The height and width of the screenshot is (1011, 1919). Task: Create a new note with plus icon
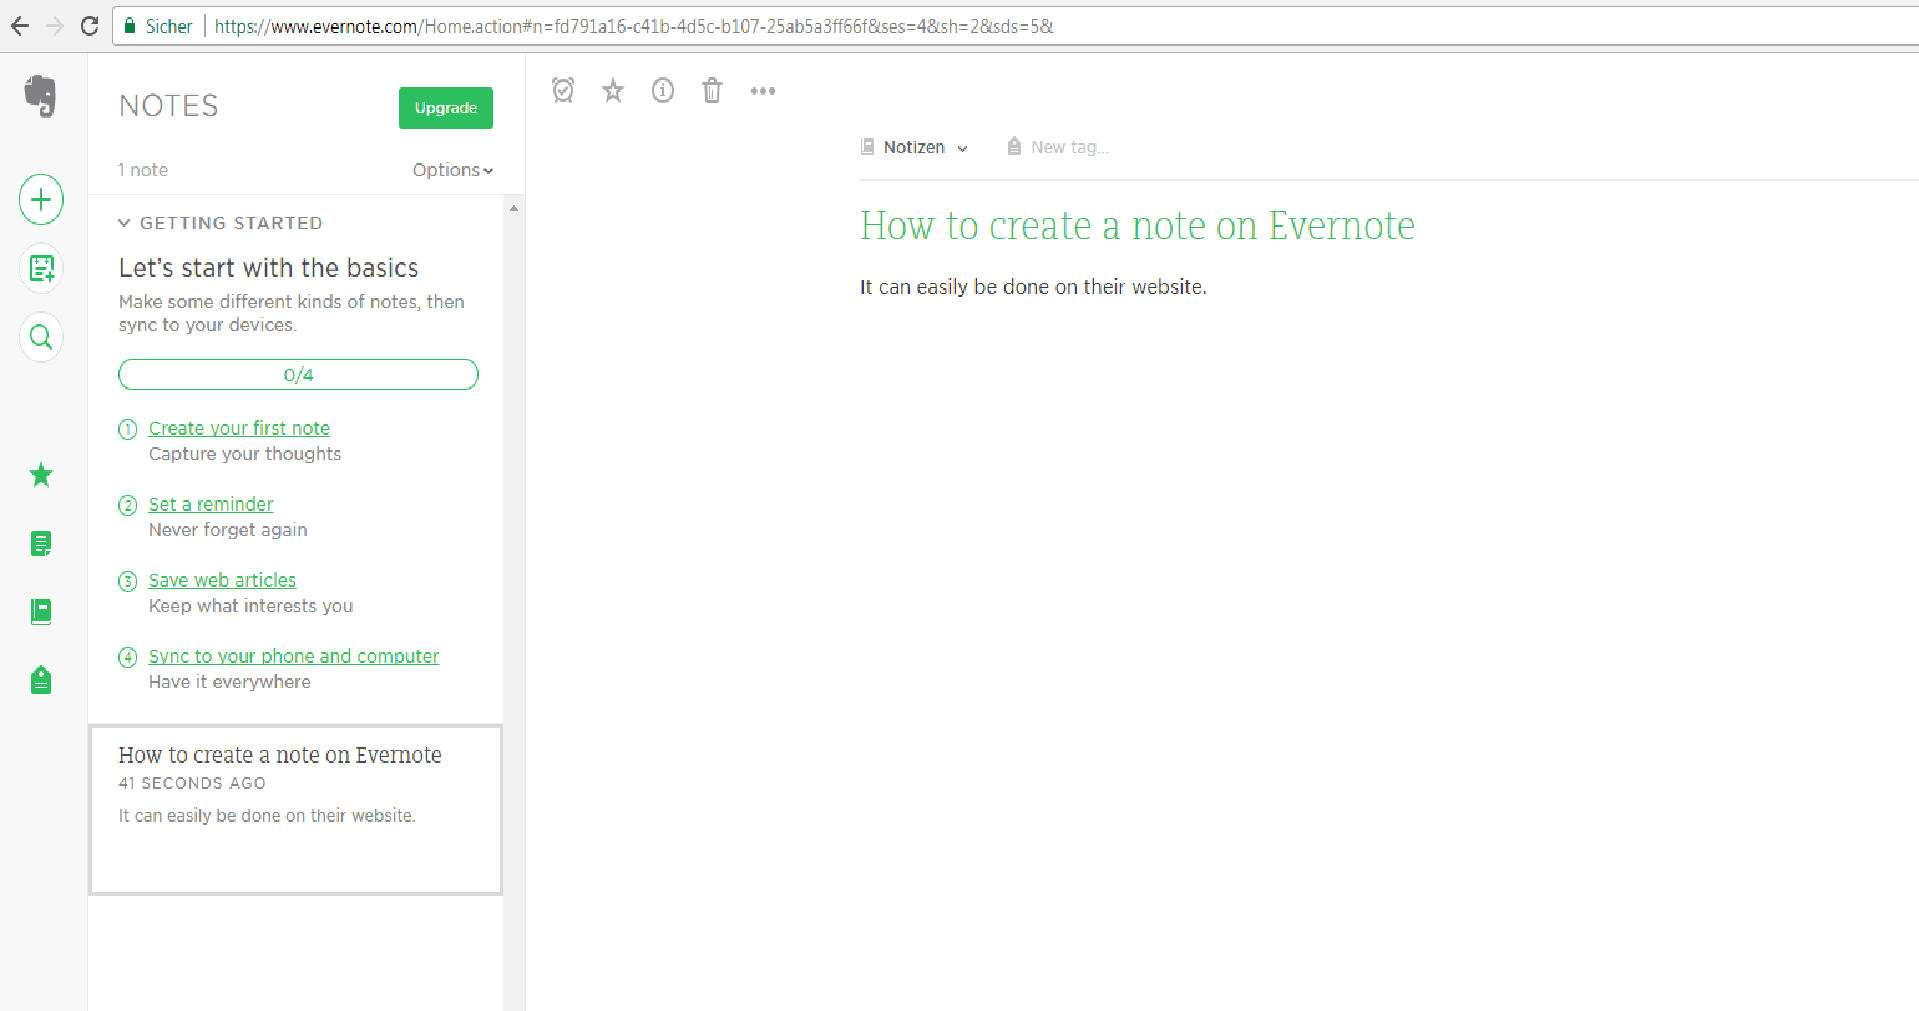(x=41, y=199)
